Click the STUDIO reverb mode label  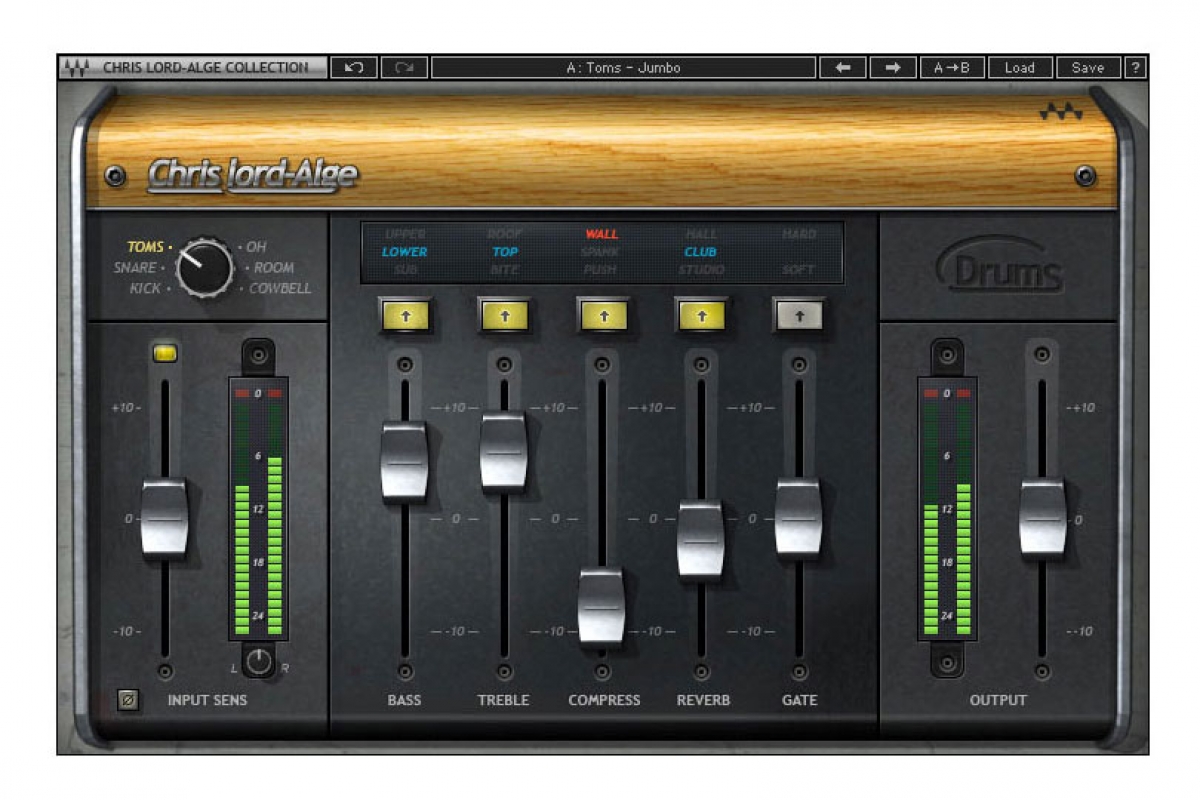click(701, 270)
